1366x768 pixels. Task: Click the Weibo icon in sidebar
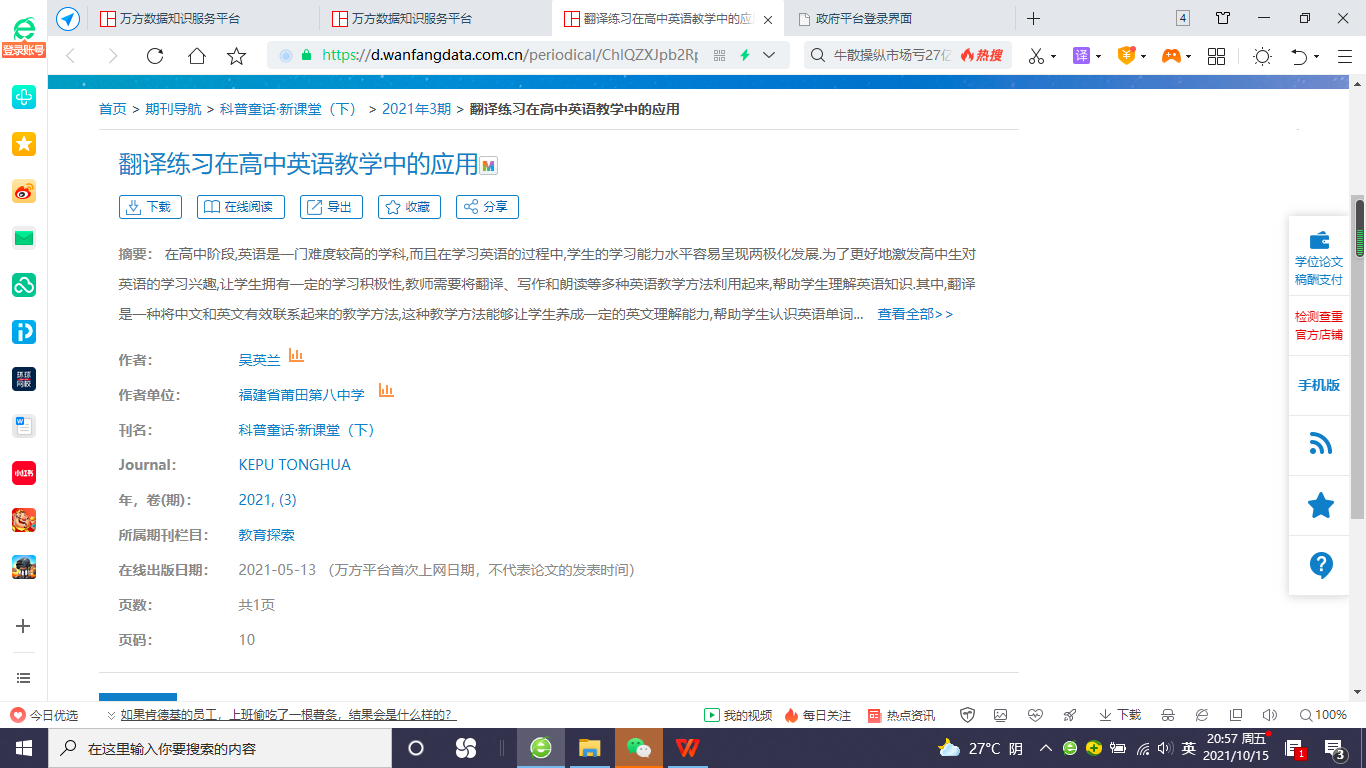(24, 191)
